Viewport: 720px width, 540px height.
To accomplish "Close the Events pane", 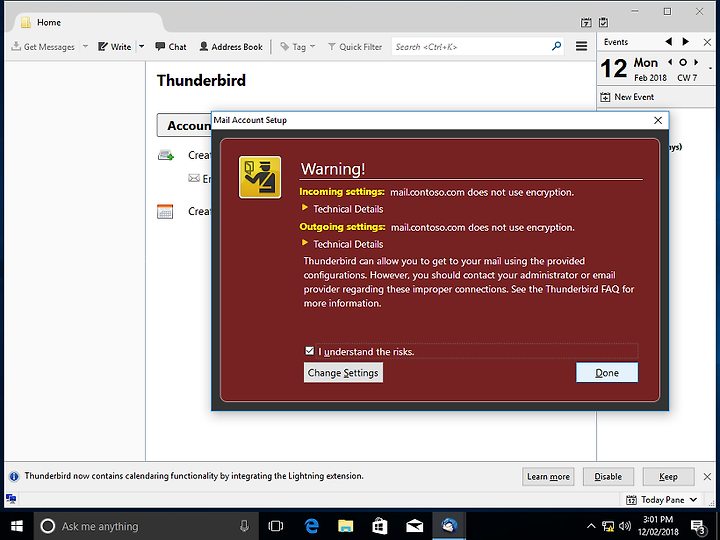I will pos(707,42).
